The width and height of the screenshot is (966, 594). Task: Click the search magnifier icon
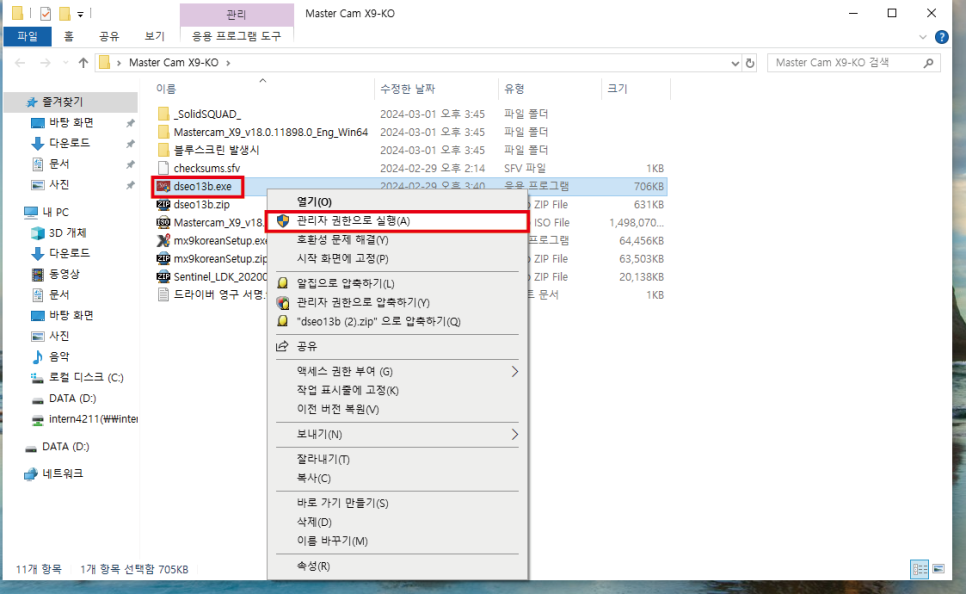point(928,63)
